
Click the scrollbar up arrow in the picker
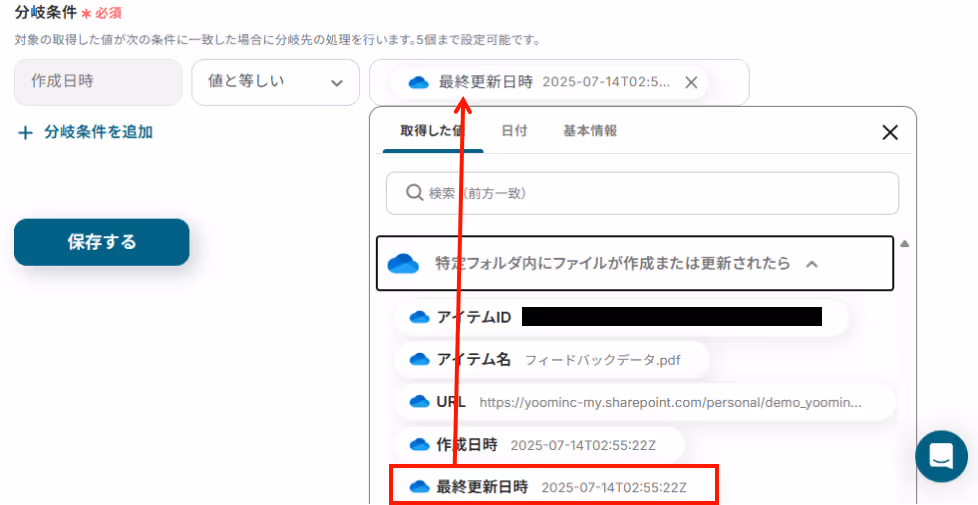[x=904, y=243]
